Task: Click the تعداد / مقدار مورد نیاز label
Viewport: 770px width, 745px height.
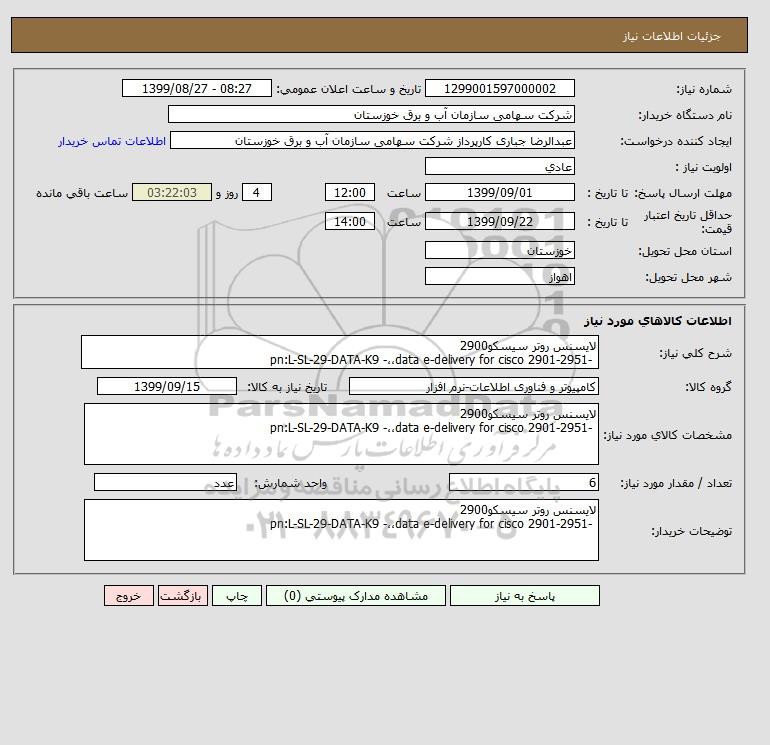Action: point(676,483)
